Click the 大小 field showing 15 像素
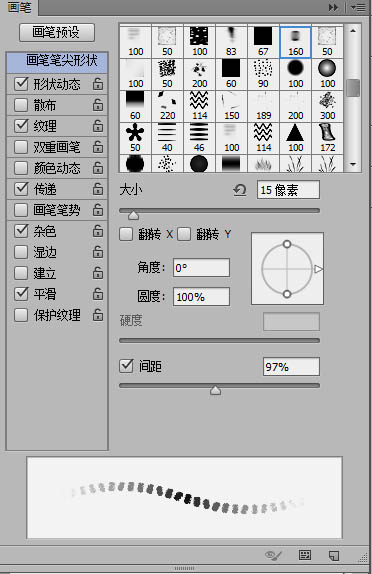372x574 pixels. point(288,190)
